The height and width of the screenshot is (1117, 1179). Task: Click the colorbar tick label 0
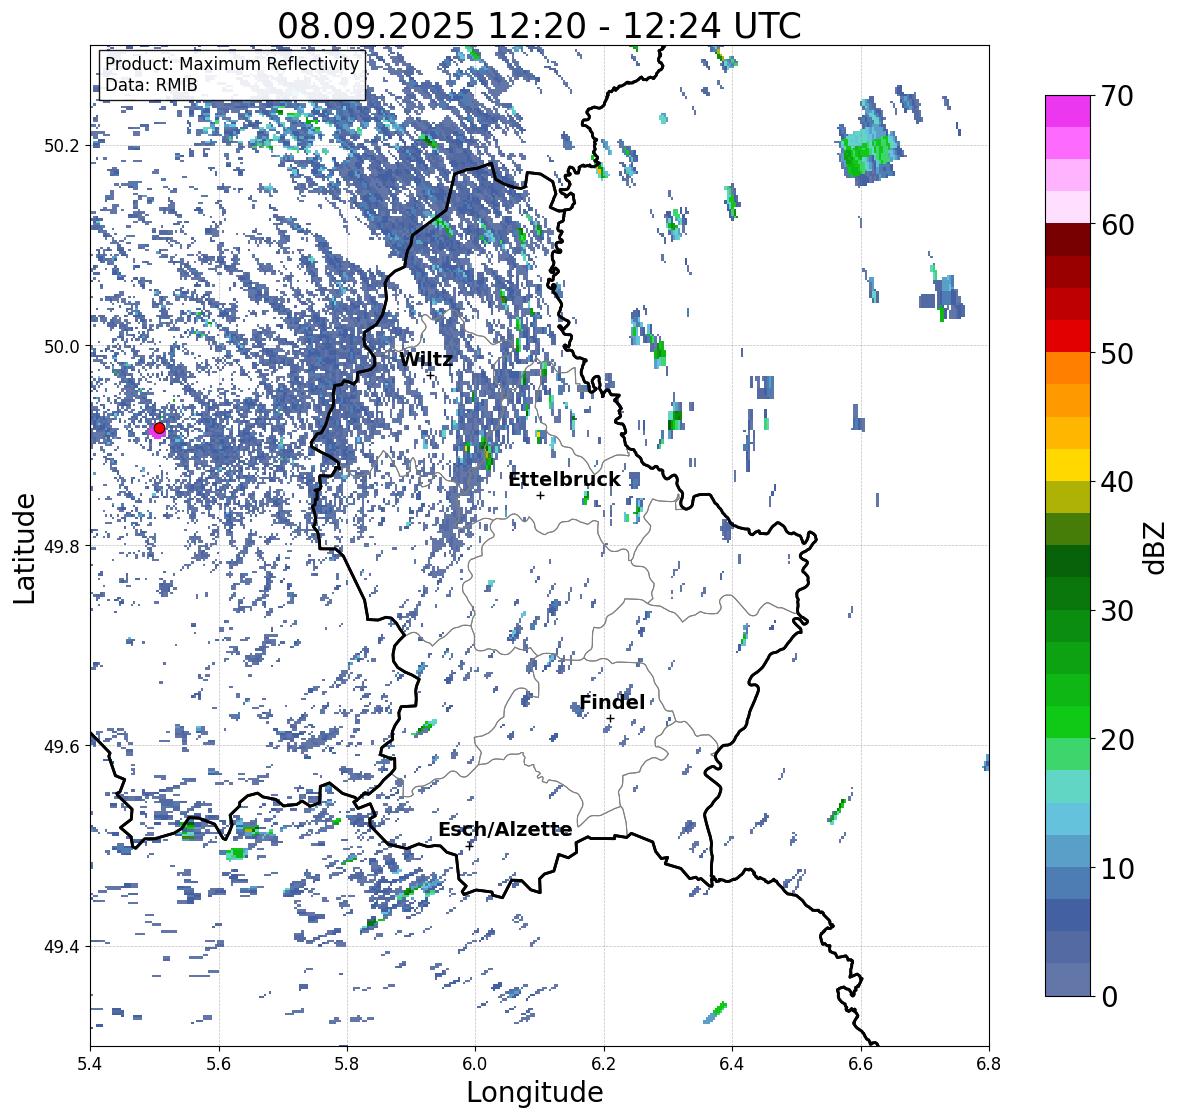(1109, 997)
